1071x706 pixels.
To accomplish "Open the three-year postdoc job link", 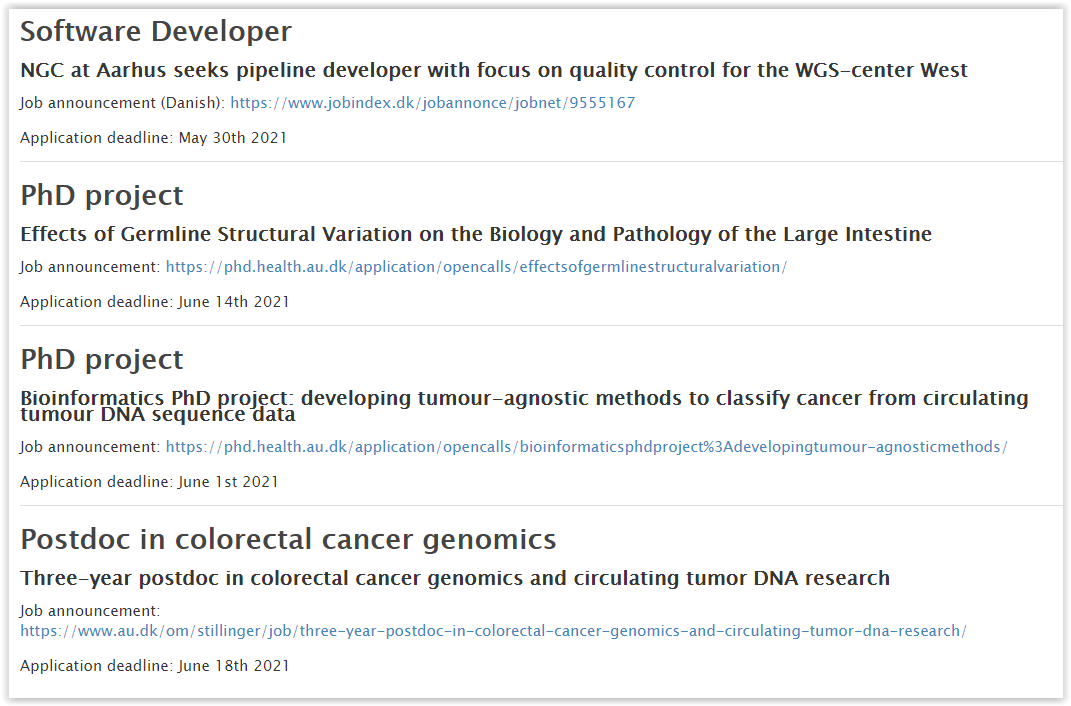I will [x=493, y=631].
